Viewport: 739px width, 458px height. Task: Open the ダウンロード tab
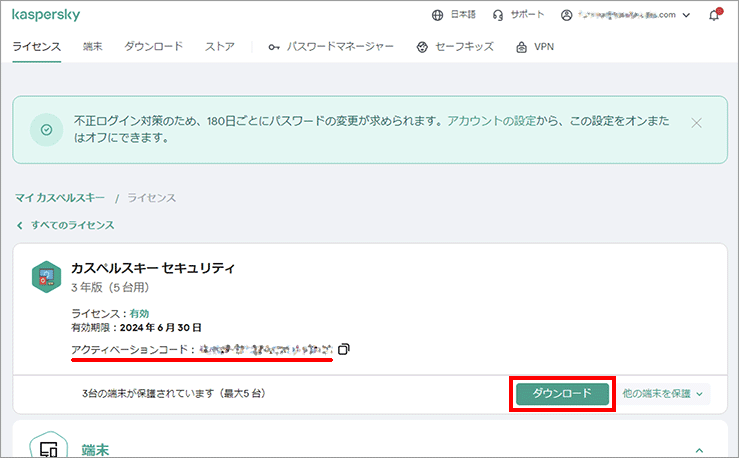pos(154,47)
